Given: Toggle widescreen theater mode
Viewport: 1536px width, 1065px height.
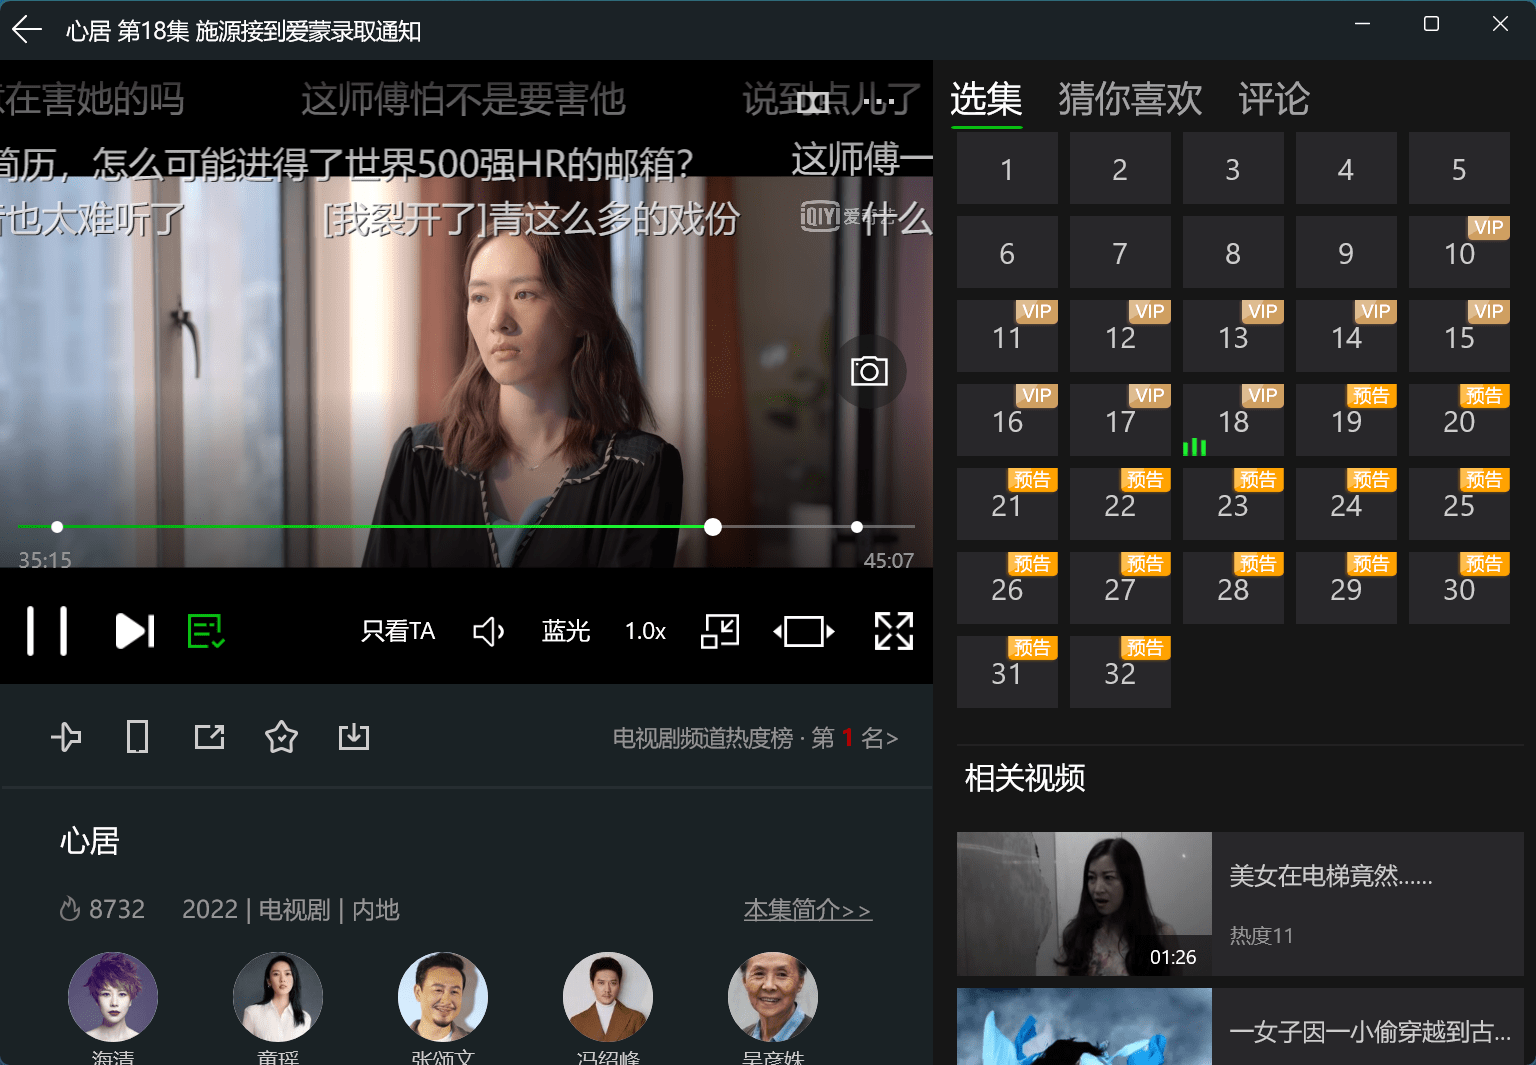Looking at the screenshot, I should point(804,631).
